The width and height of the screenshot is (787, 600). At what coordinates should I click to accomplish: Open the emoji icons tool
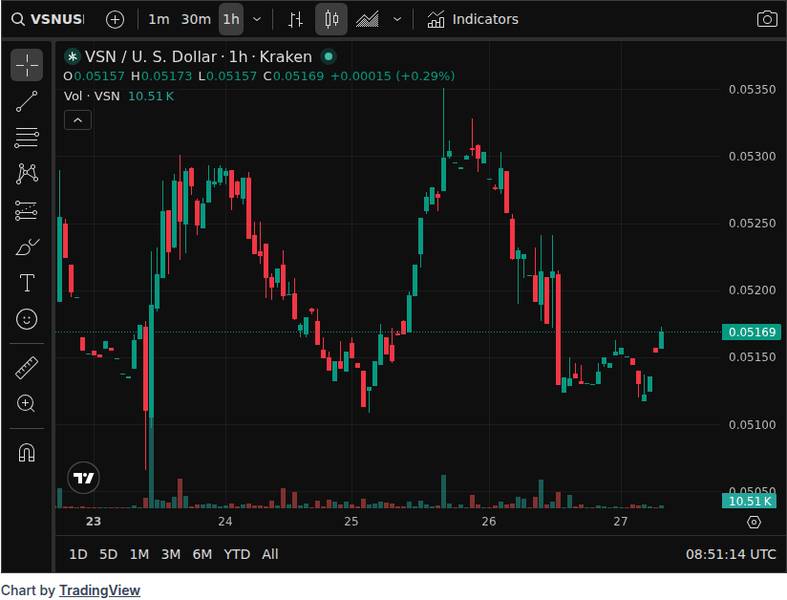27,319
